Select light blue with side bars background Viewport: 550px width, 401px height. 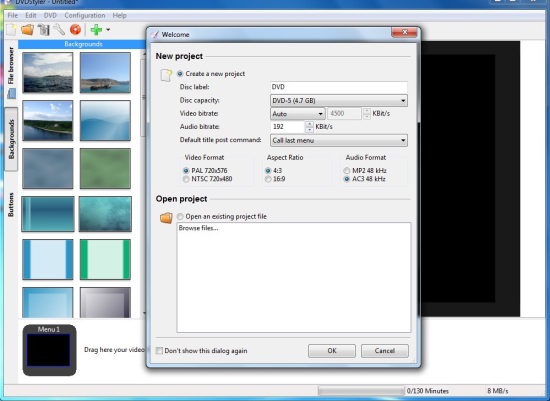point(48,260)
